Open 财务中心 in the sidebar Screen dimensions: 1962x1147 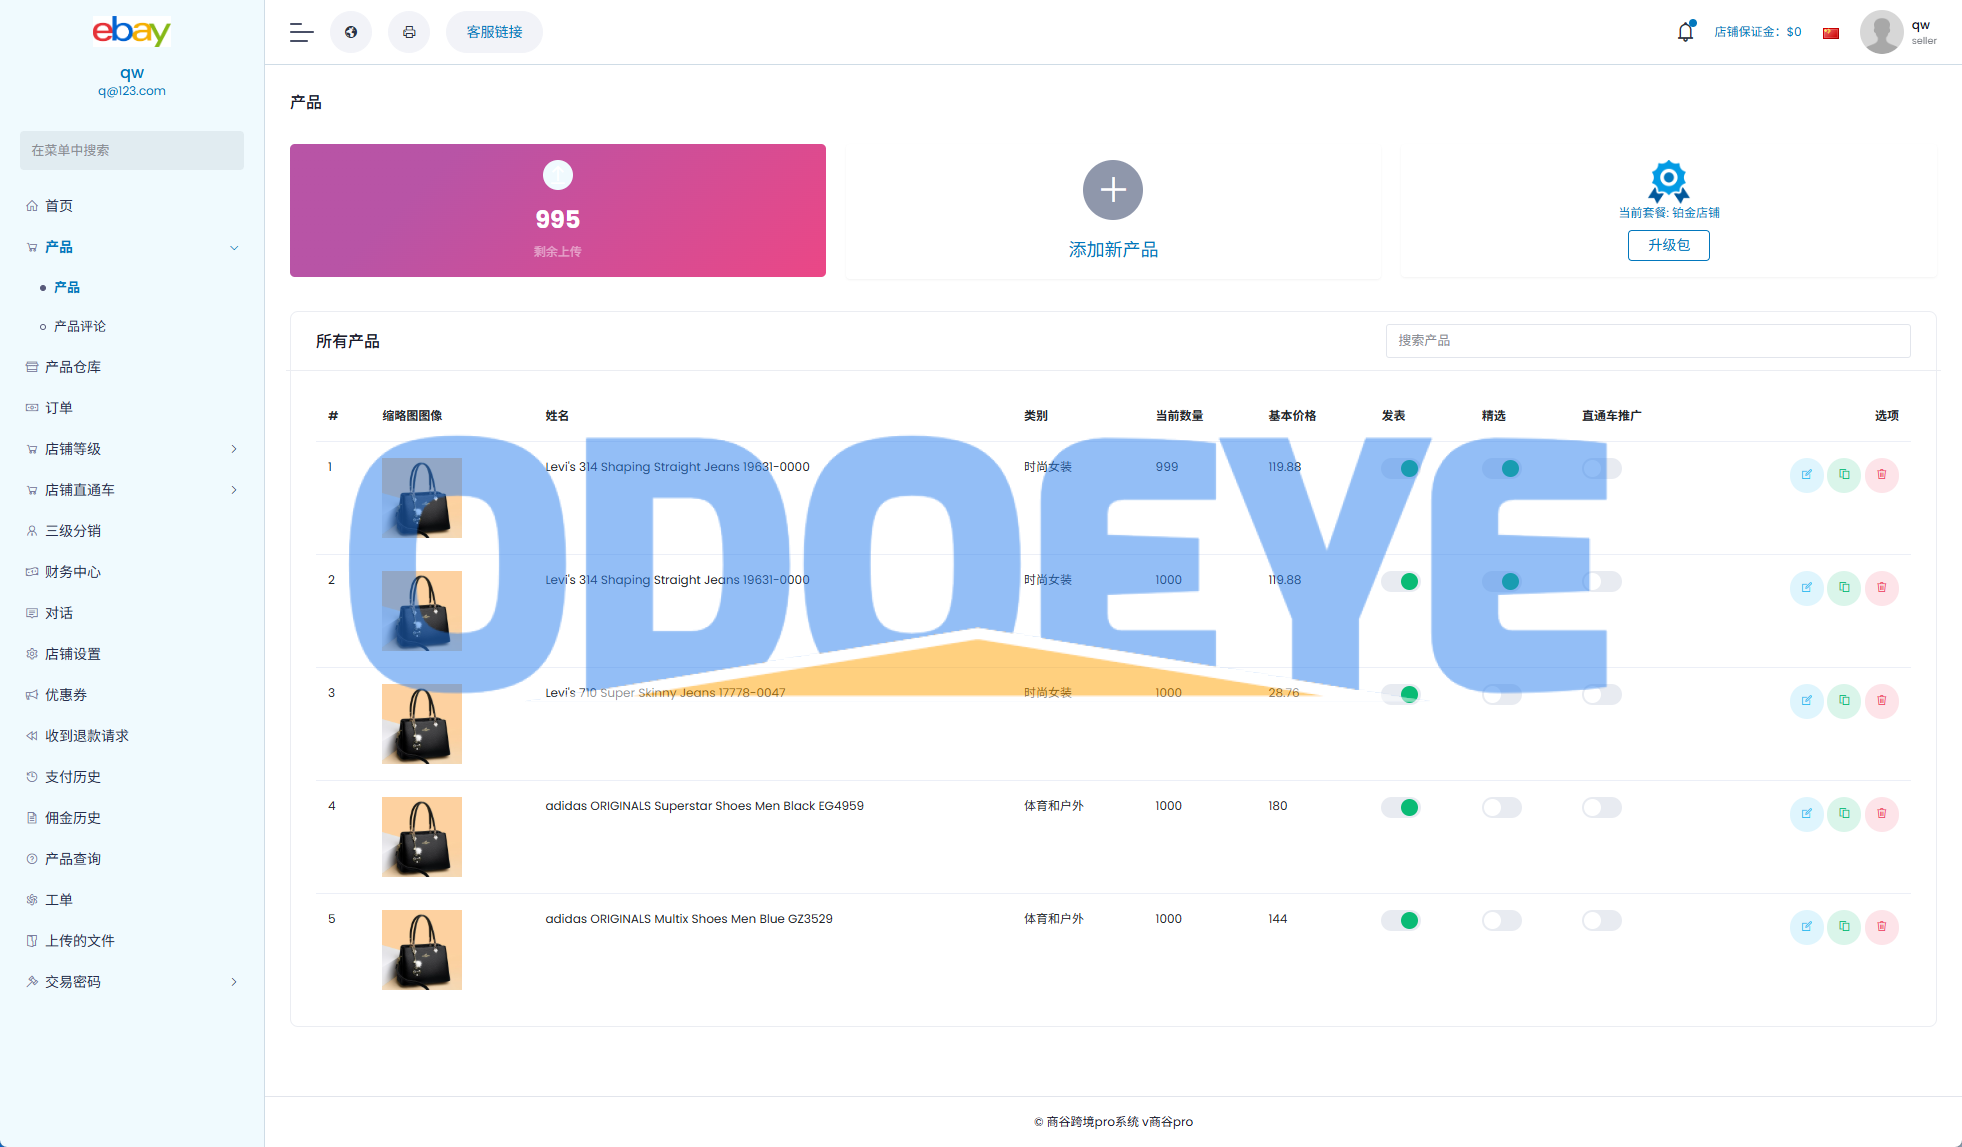73,572
